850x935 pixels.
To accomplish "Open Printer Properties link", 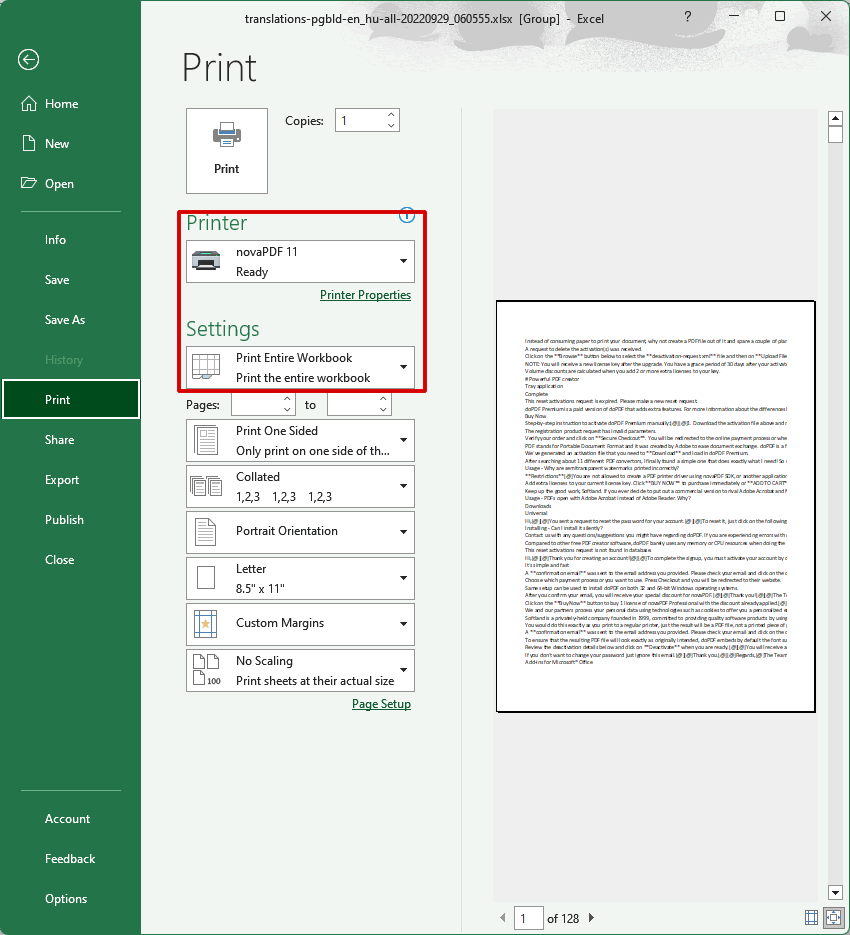I will pos(364,294).
